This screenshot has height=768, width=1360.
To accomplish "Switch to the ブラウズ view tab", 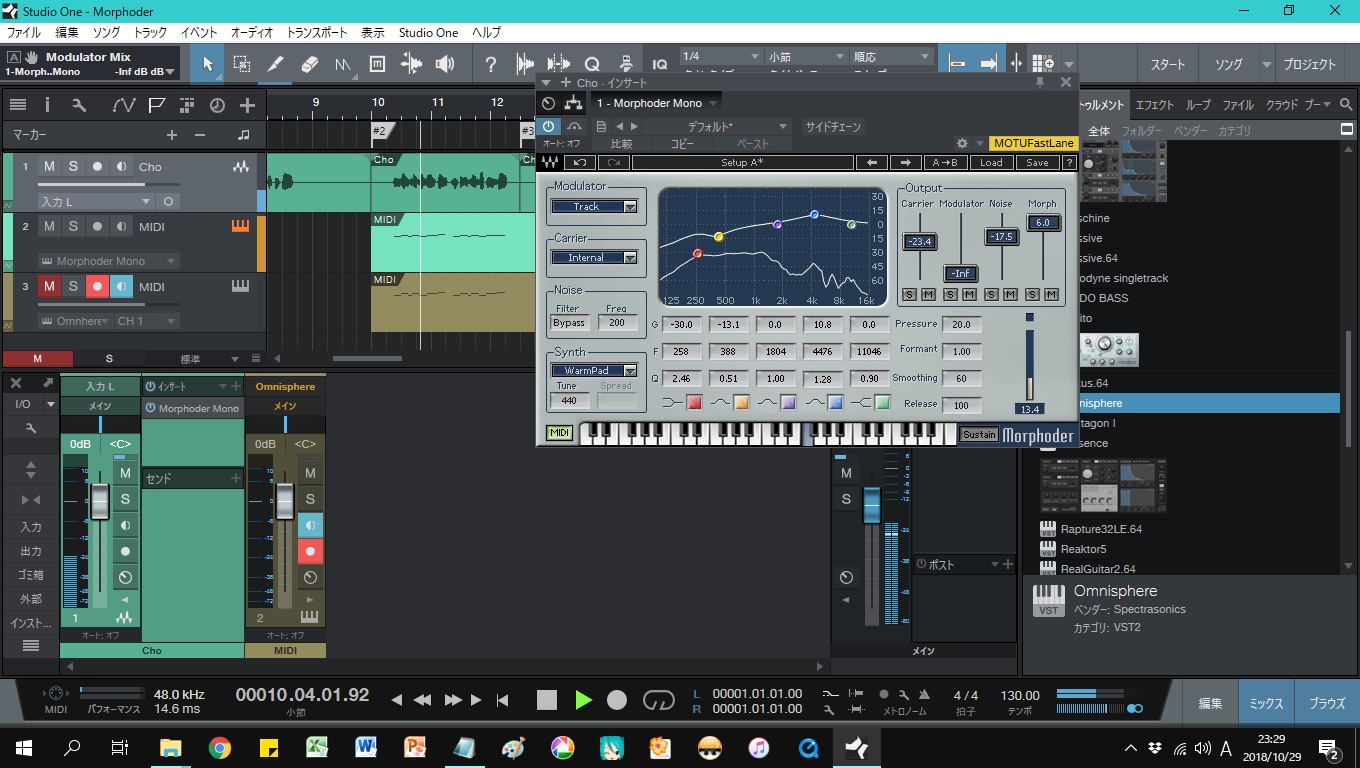I will (x=1327, y=703).
